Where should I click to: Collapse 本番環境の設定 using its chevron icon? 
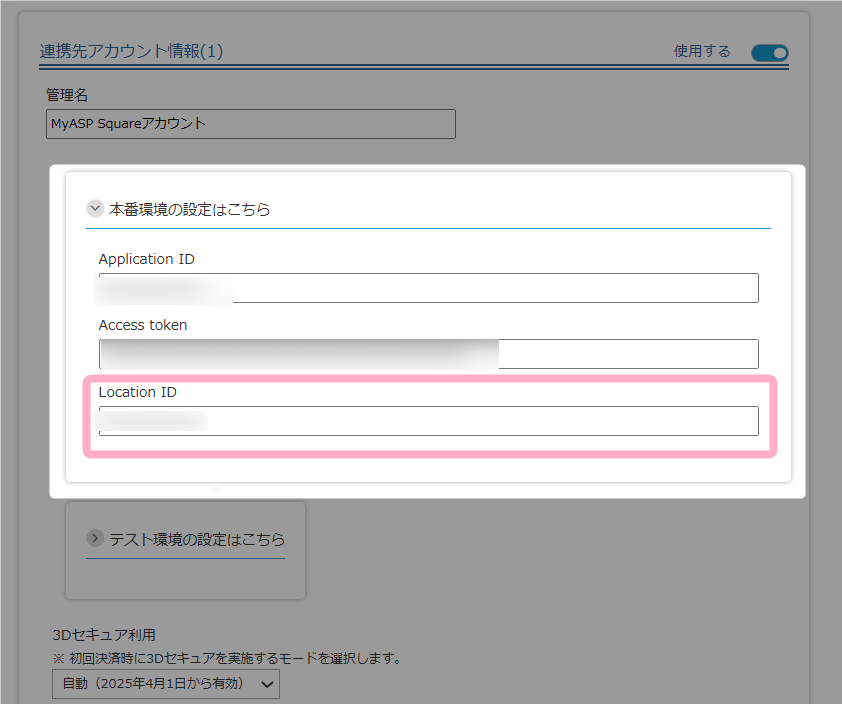click(95, 209)
